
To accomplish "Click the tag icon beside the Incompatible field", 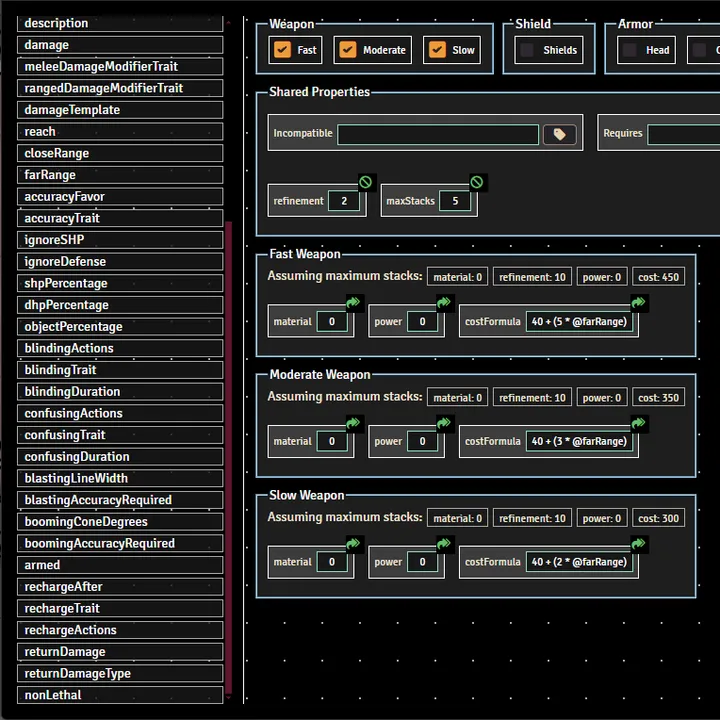I will (560, 134).
